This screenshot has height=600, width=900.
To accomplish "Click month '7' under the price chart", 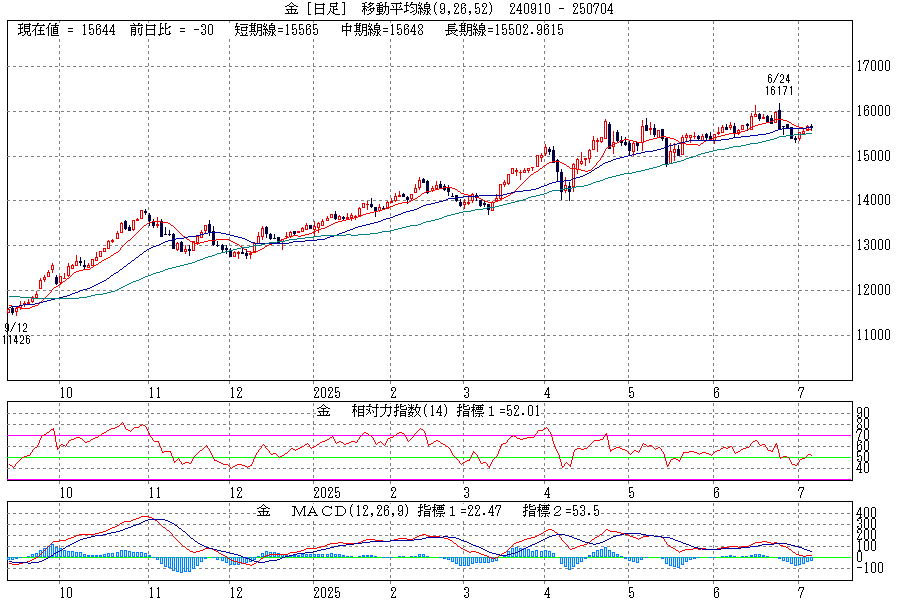I will (801, 393).
